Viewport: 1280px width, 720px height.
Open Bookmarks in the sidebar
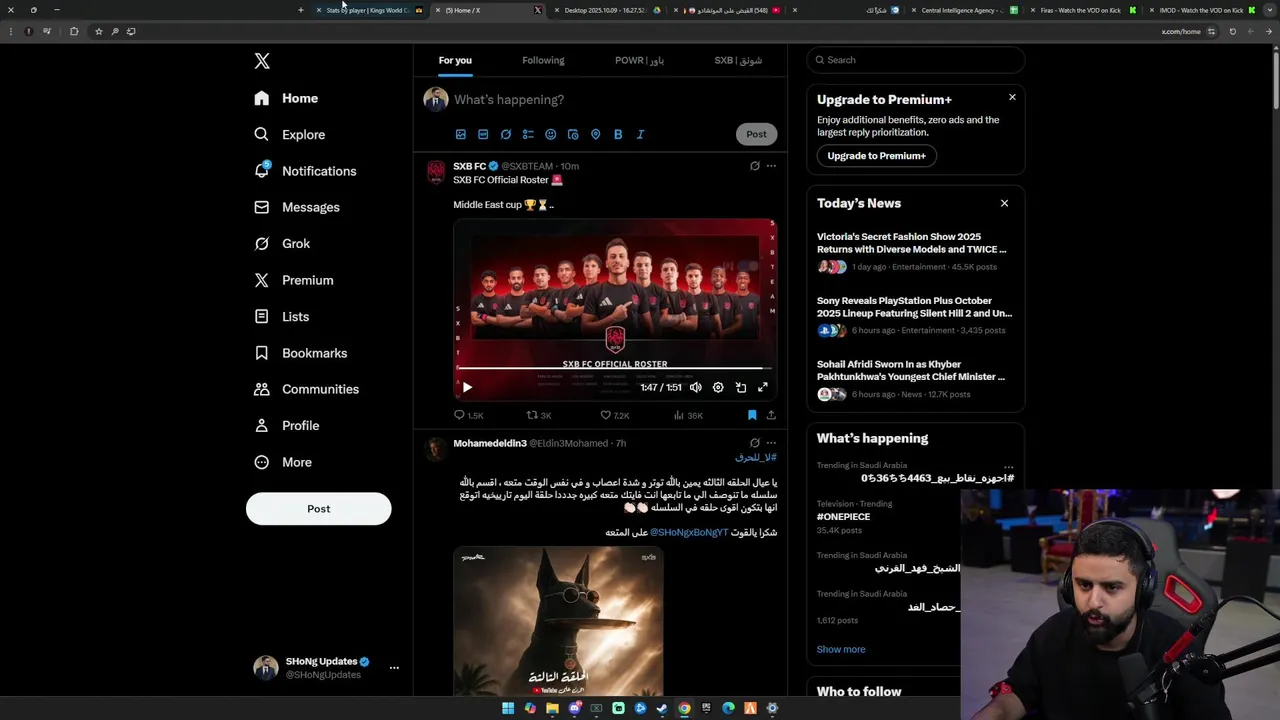(x=301, y=353)
